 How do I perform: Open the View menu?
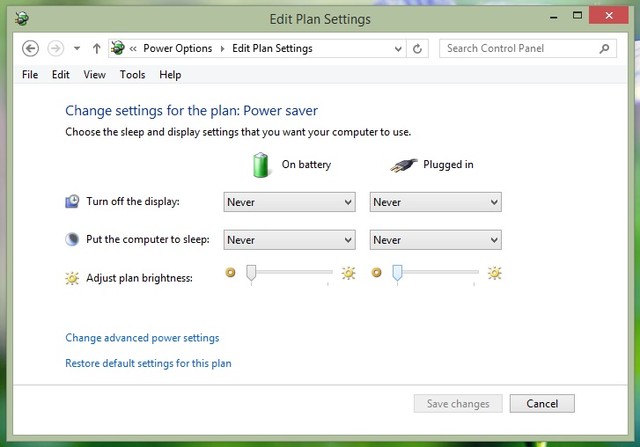[x=94, y=75]
